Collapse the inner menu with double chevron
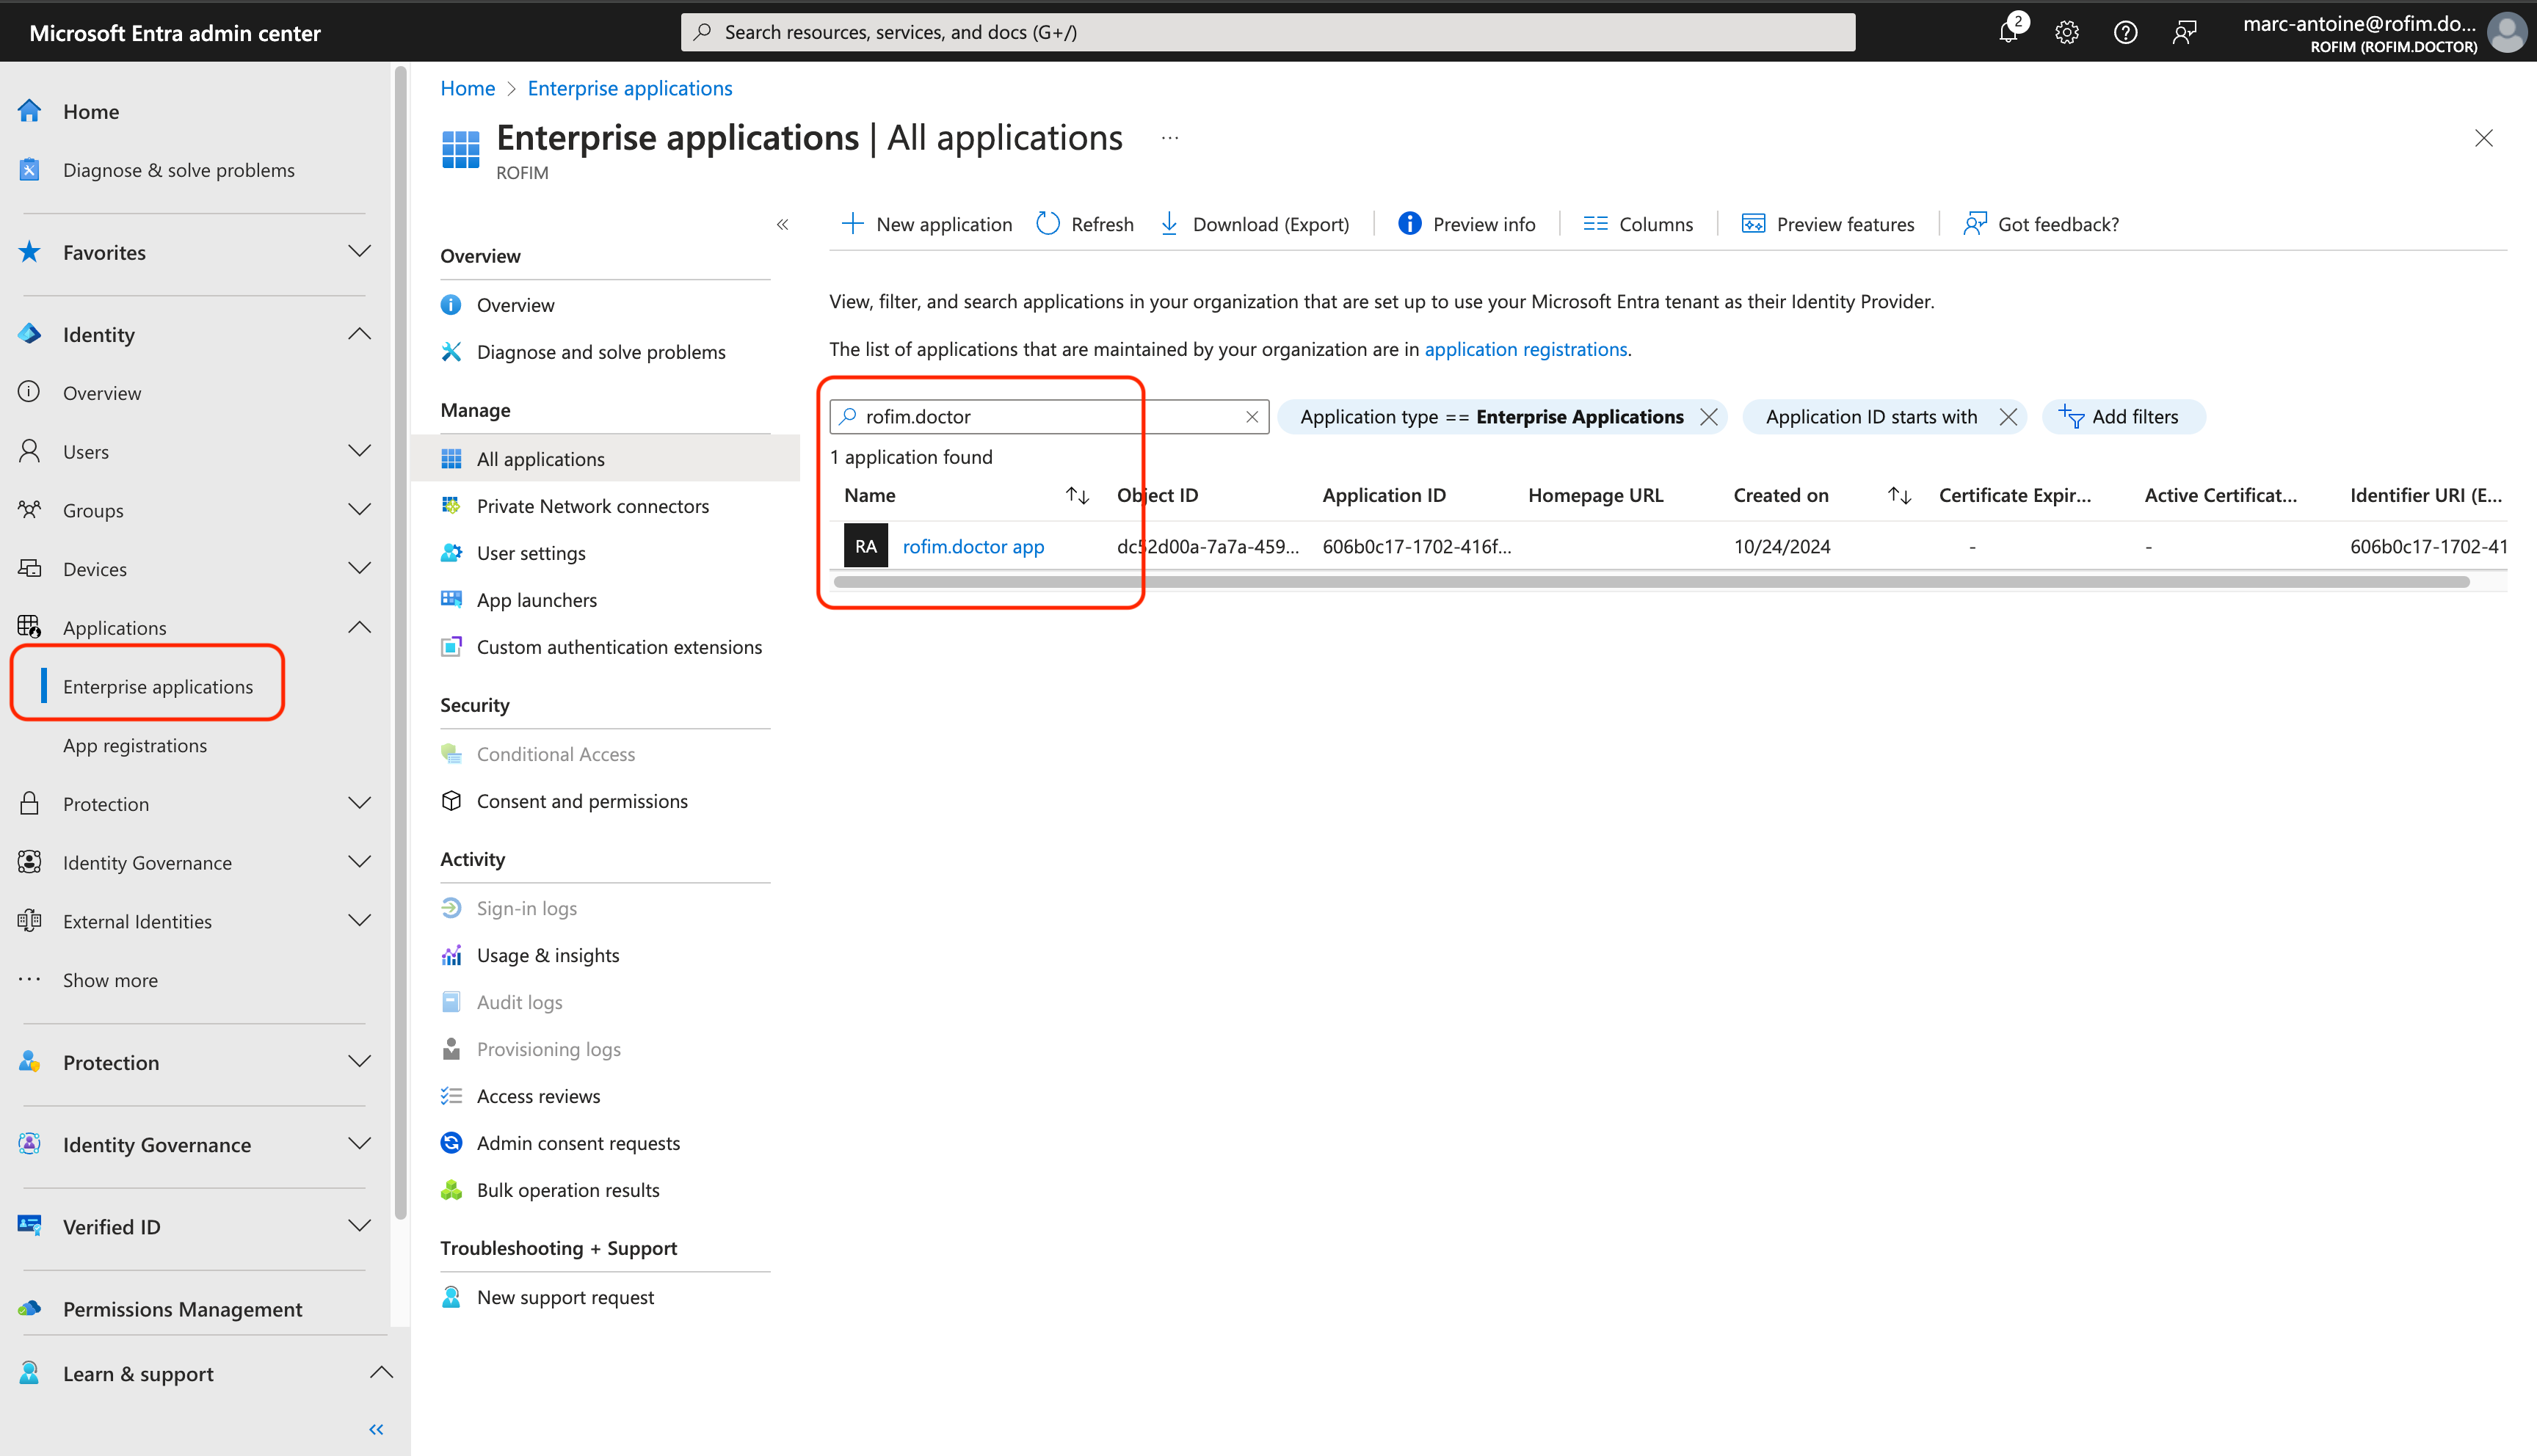Image resolution: width=2537 pixels, height=1456 pixels. click(x=783, y=224)
